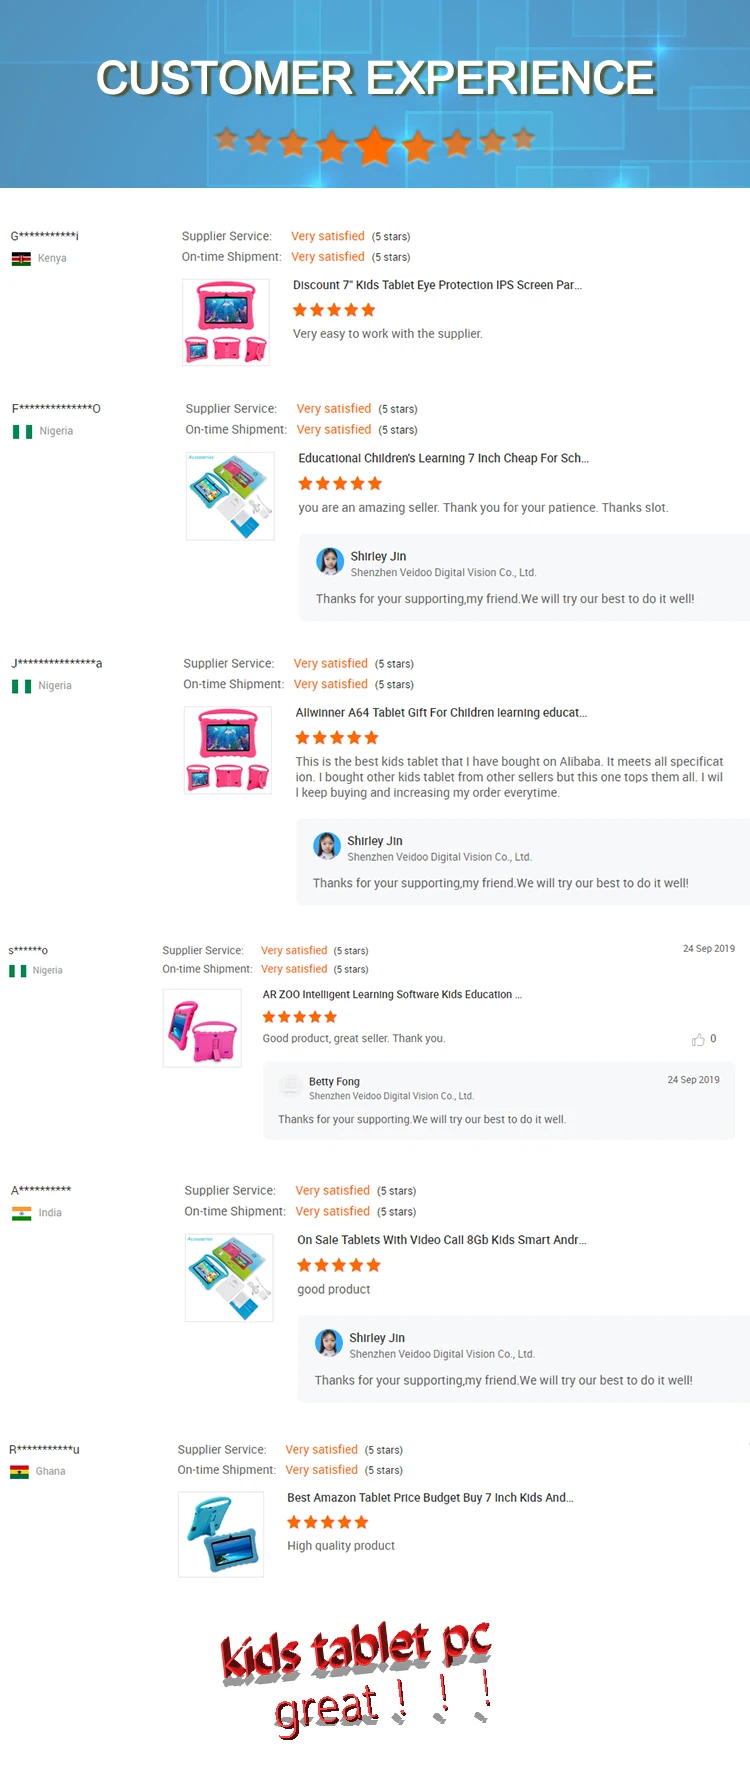Screen dimensions: 750x1784
Task: Click the Kenya flag icon
Action: (x=21, y=258)
